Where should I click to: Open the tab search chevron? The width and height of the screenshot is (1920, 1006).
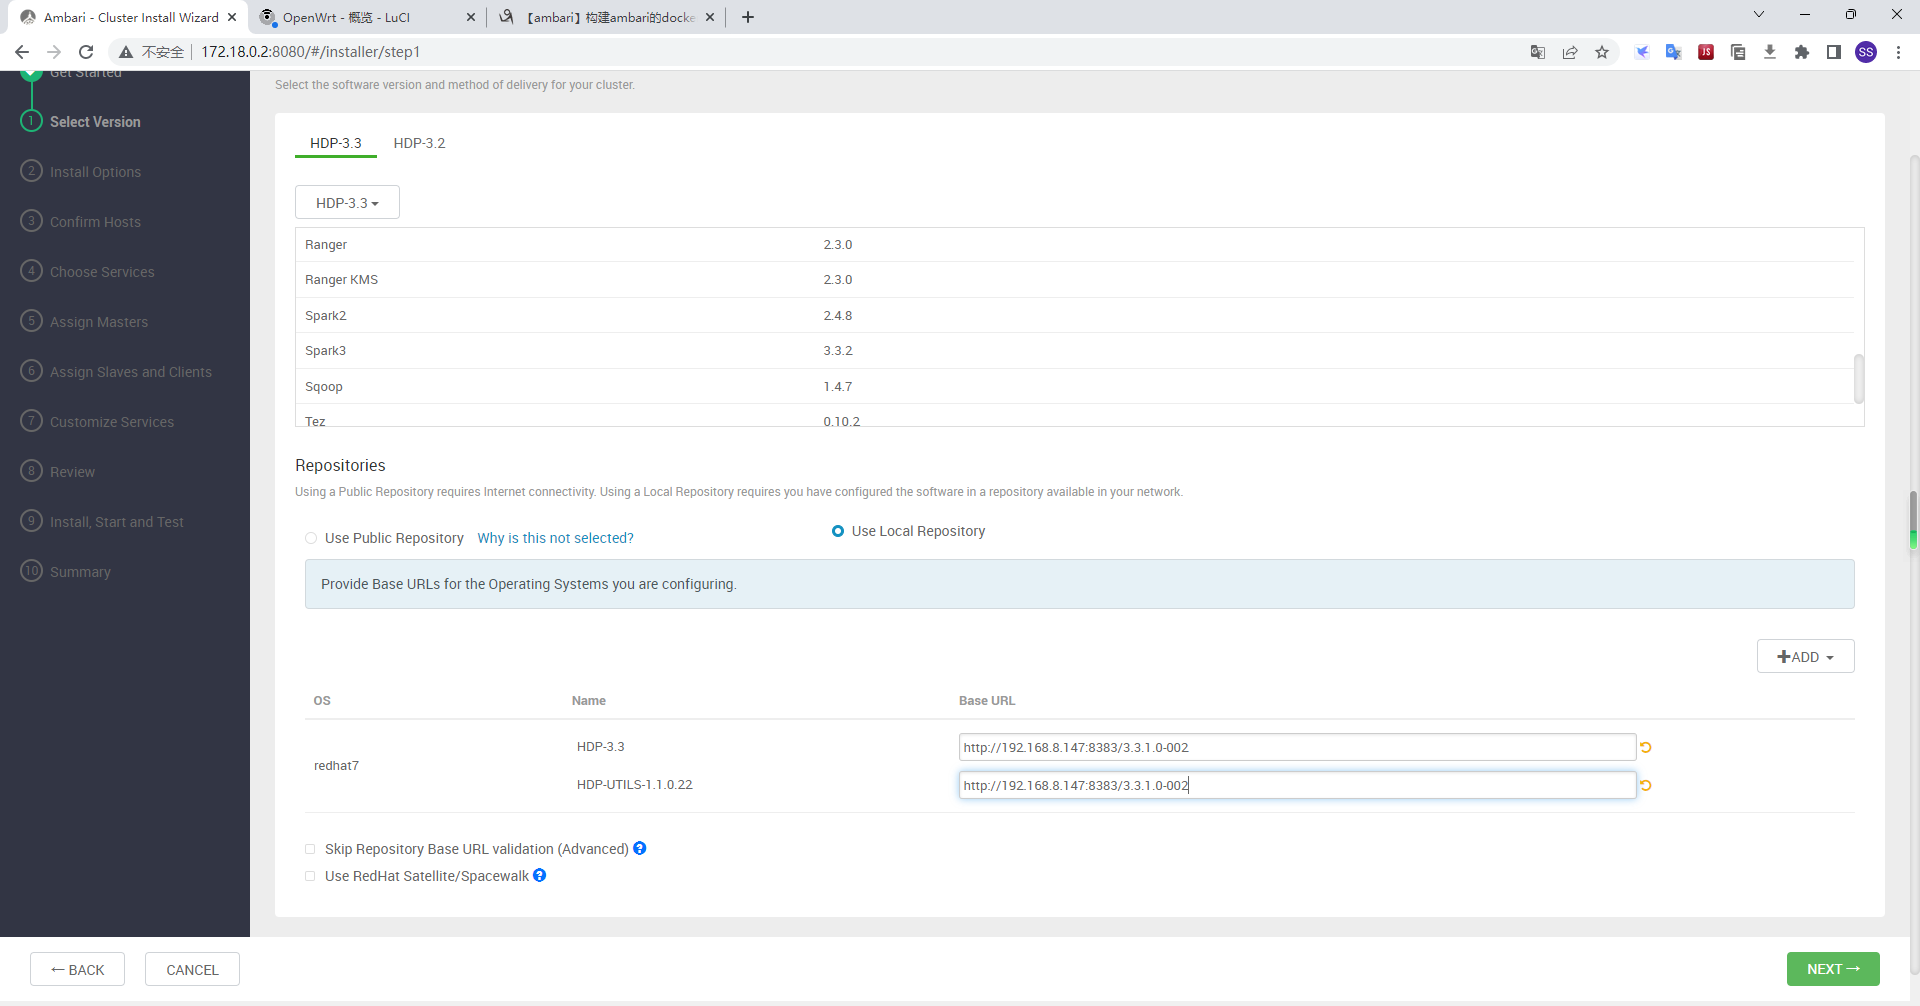[1759, 15]
